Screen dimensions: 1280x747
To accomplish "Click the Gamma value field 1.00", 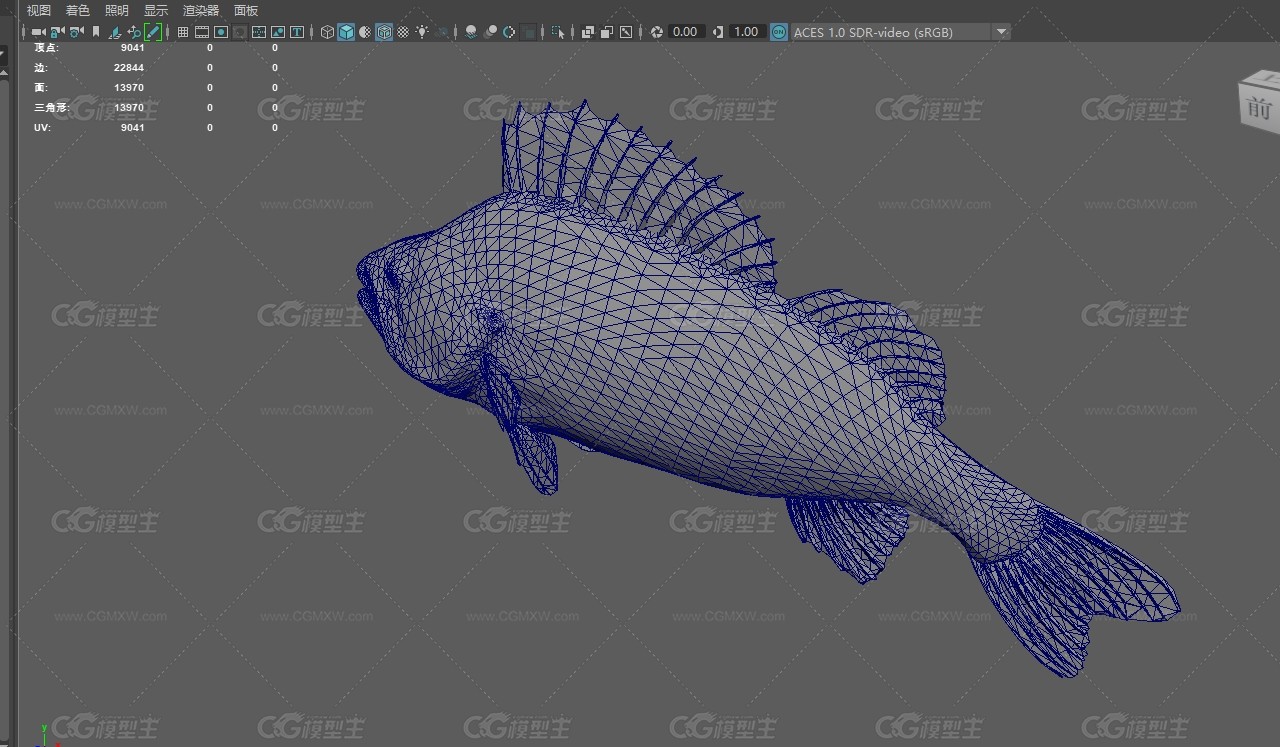I will pos(746,32).
